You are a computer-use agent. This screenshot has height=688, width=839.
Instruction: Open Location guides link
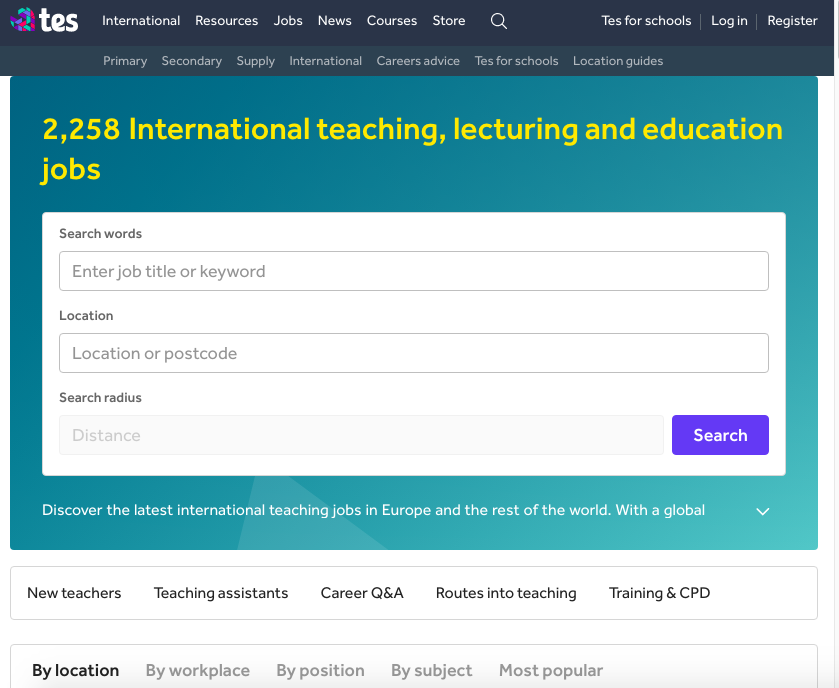pyautogui.click(x=618, y=61)
